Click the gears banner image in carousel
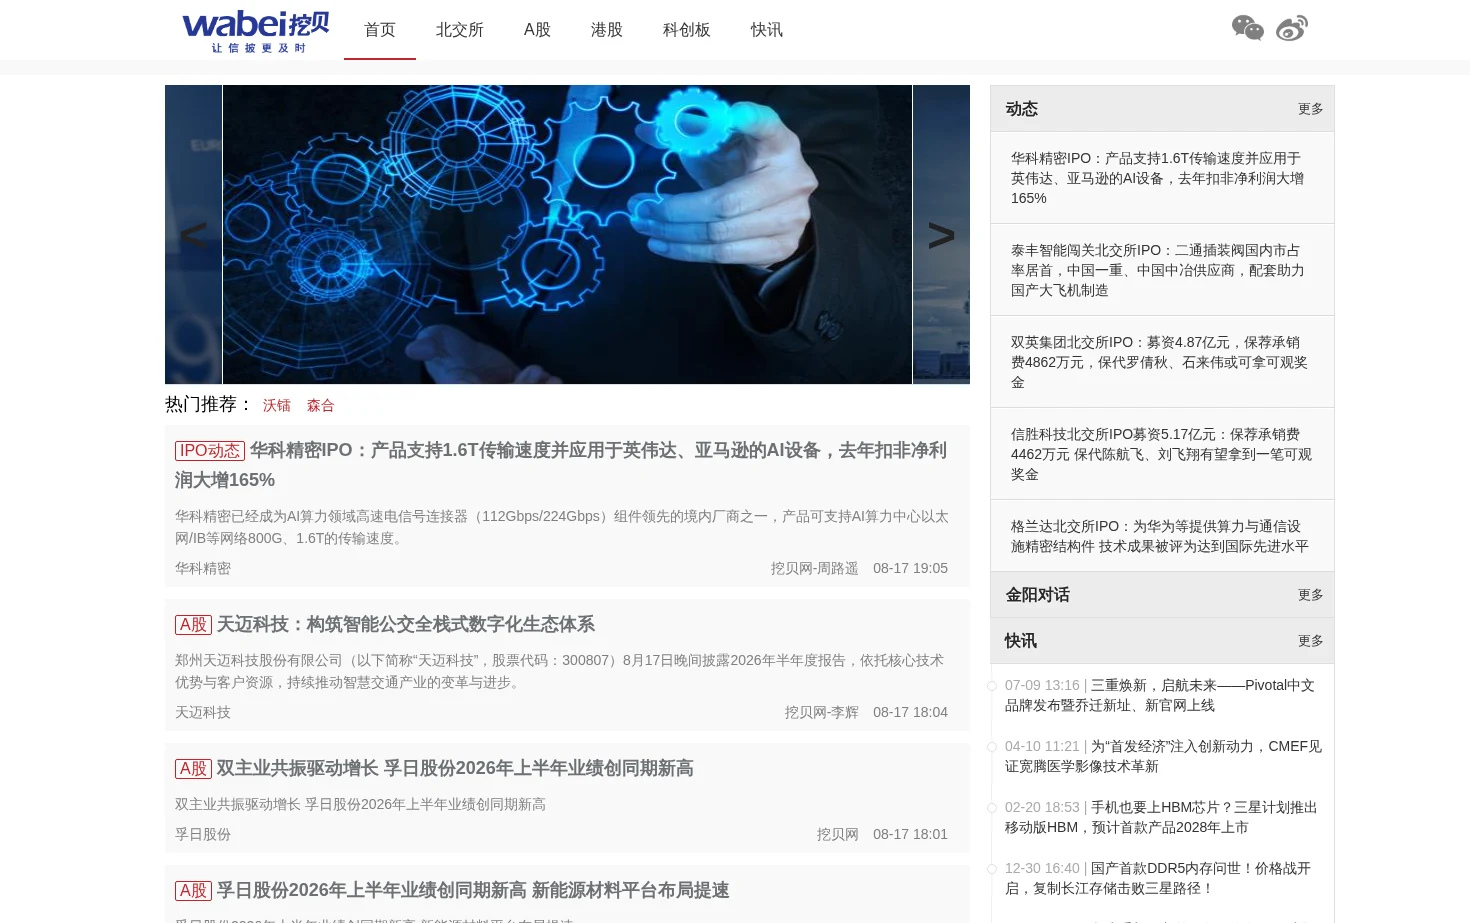Viewport: 1470px width, 923px height. [x=567, y=234]
